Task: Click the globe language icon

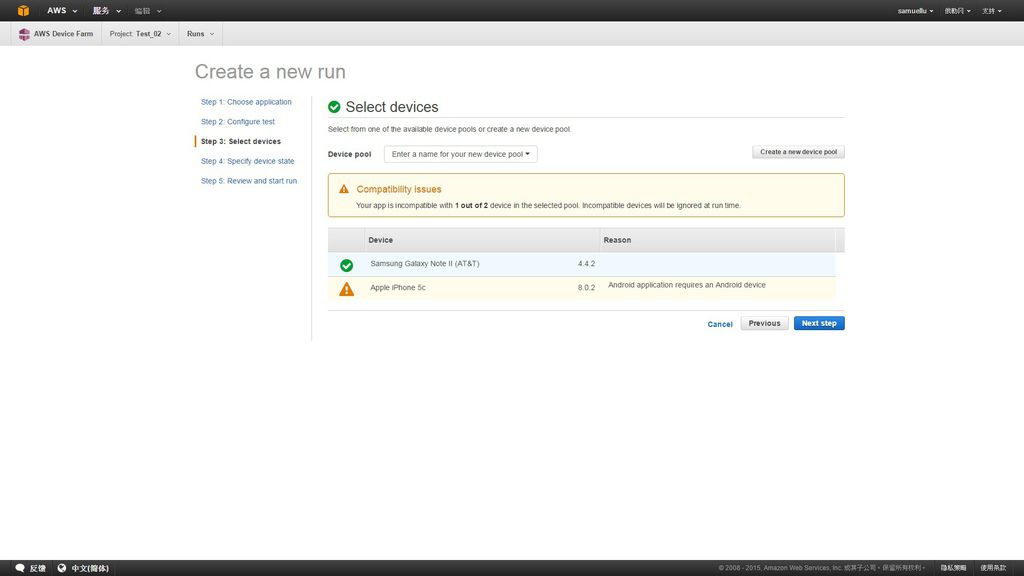Action: [62, 568]
